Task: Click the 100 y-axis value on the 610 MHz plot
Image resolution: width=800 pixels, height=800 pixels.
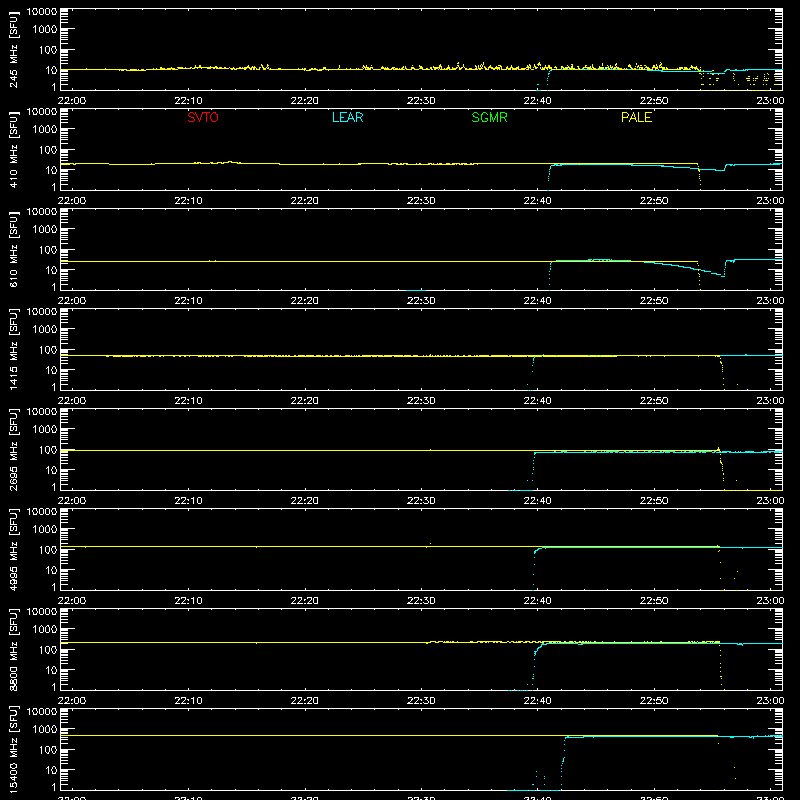Action: pos(48,250)
